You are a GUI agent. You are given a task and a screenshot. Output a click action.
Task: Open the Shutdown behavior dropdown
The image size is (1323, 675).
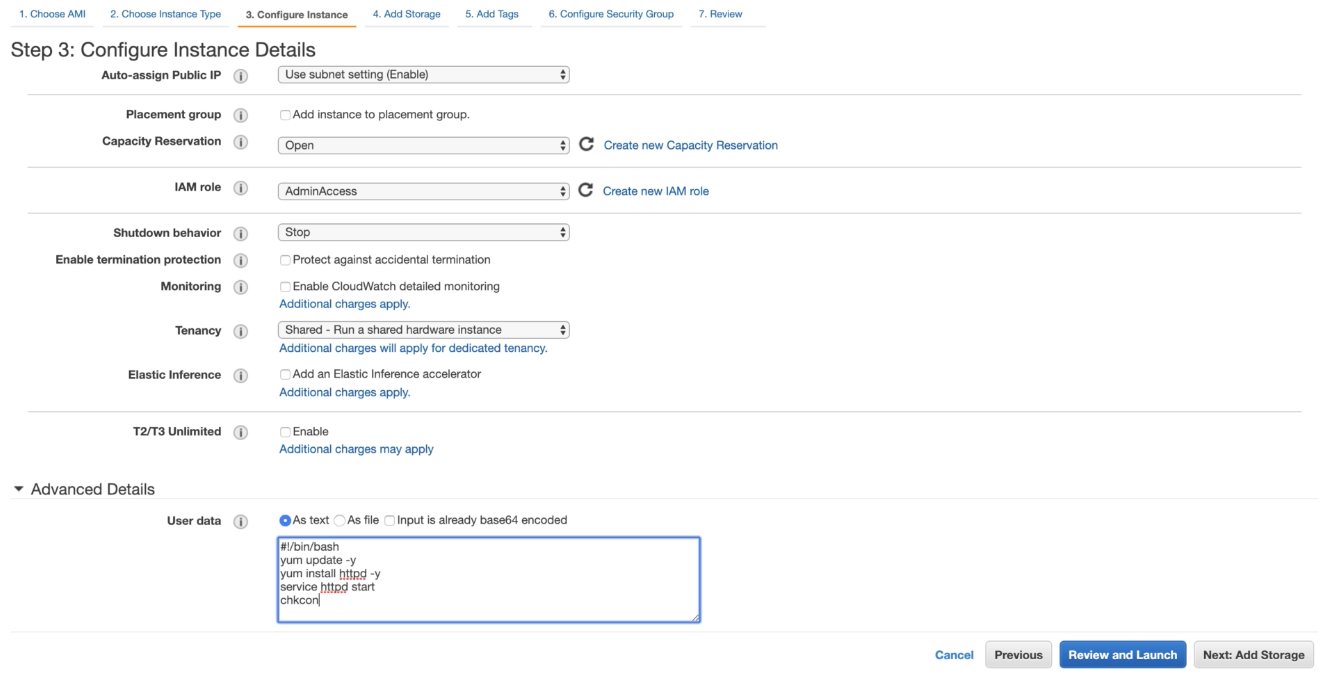pos(423,232)
